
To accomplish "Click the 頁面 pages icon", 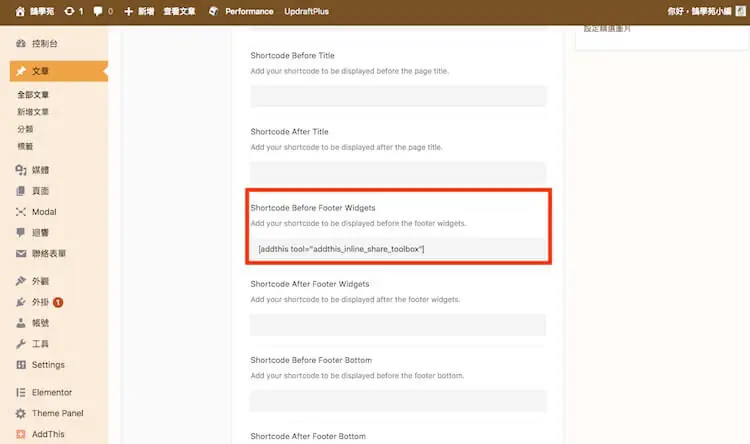I will 21,191.
